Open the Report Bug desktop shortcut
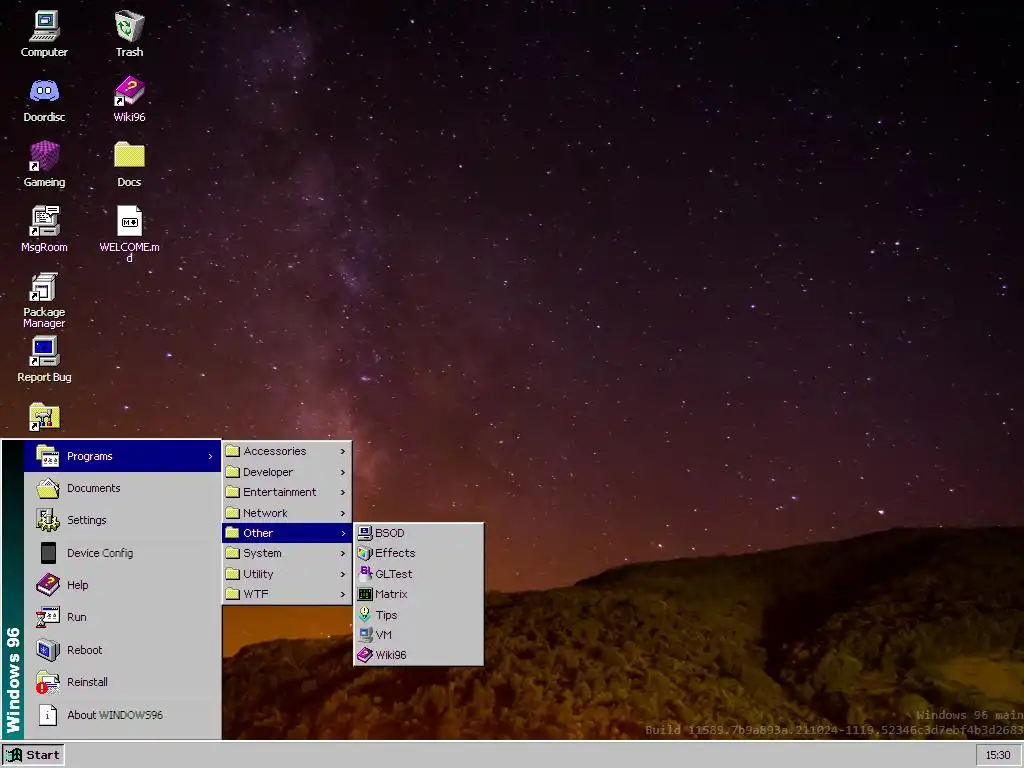This screenshot has height=768, width=1024. point(44,359)
